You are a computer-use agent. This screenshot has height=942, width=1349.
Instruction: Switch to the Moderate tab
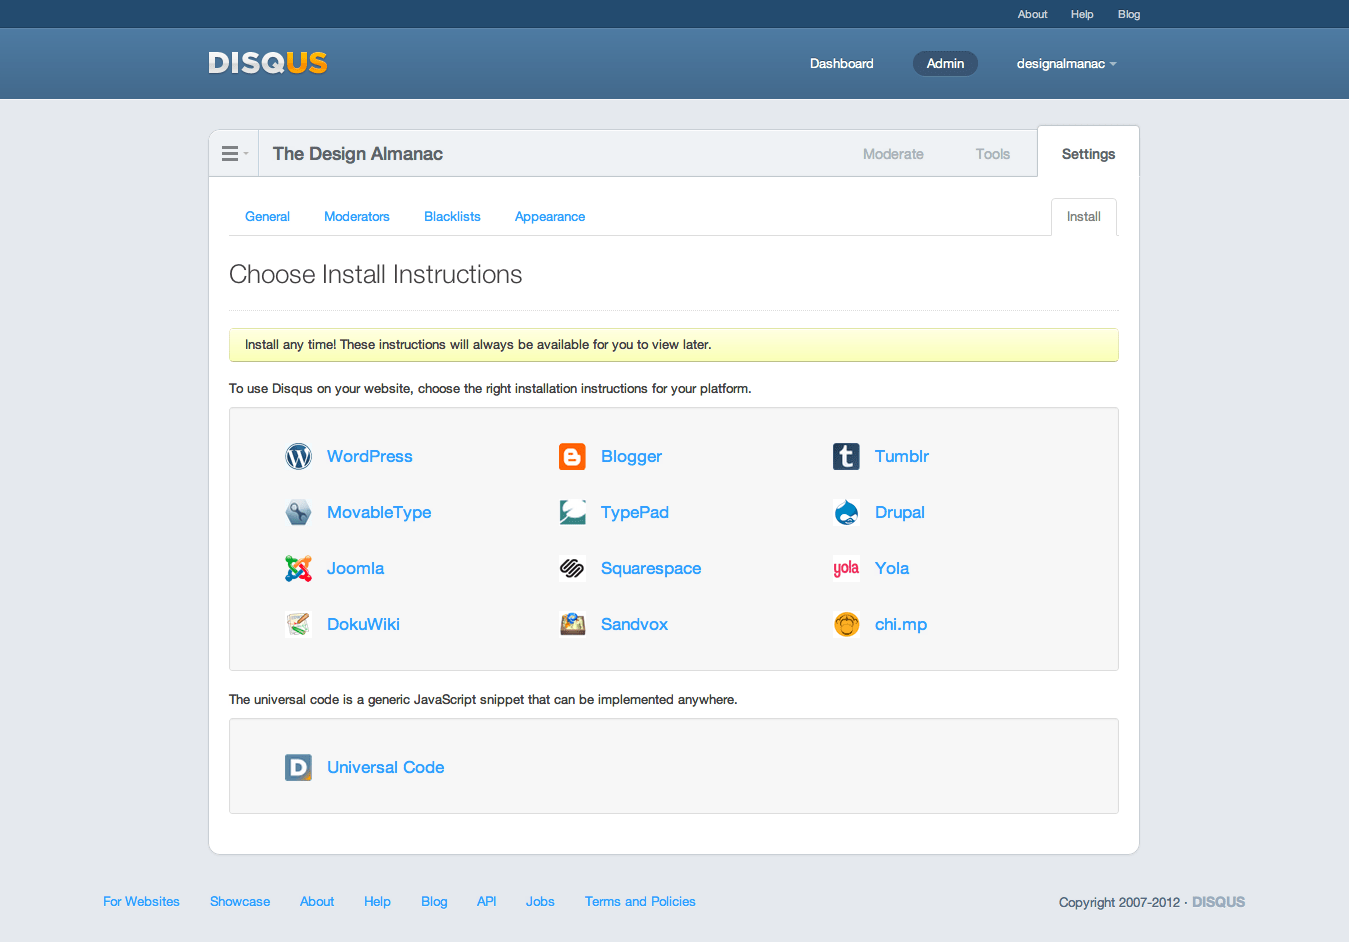coord(893,154)
